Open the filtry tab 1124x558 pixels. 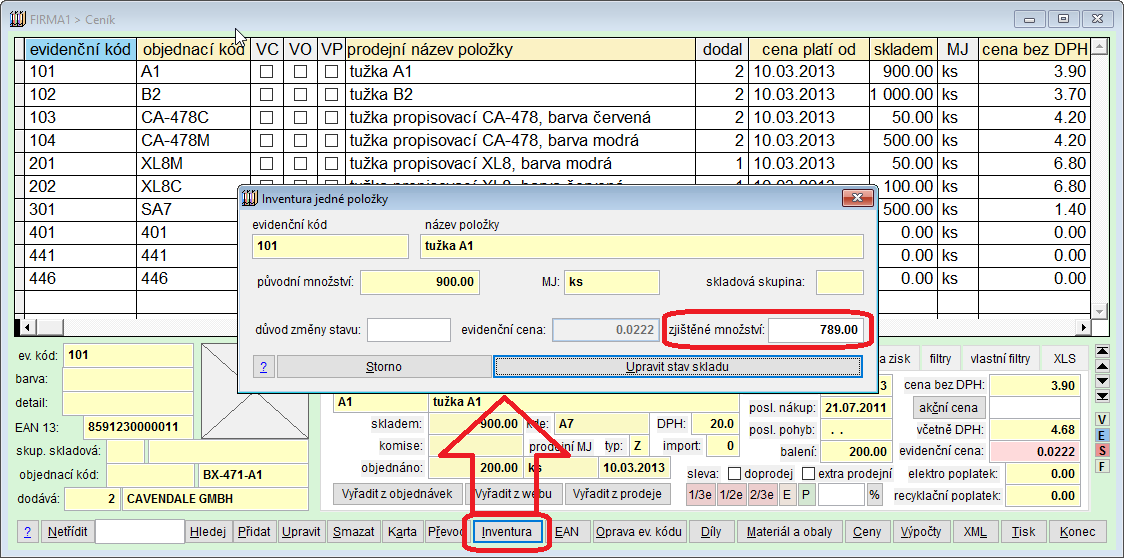coord(940,358)
